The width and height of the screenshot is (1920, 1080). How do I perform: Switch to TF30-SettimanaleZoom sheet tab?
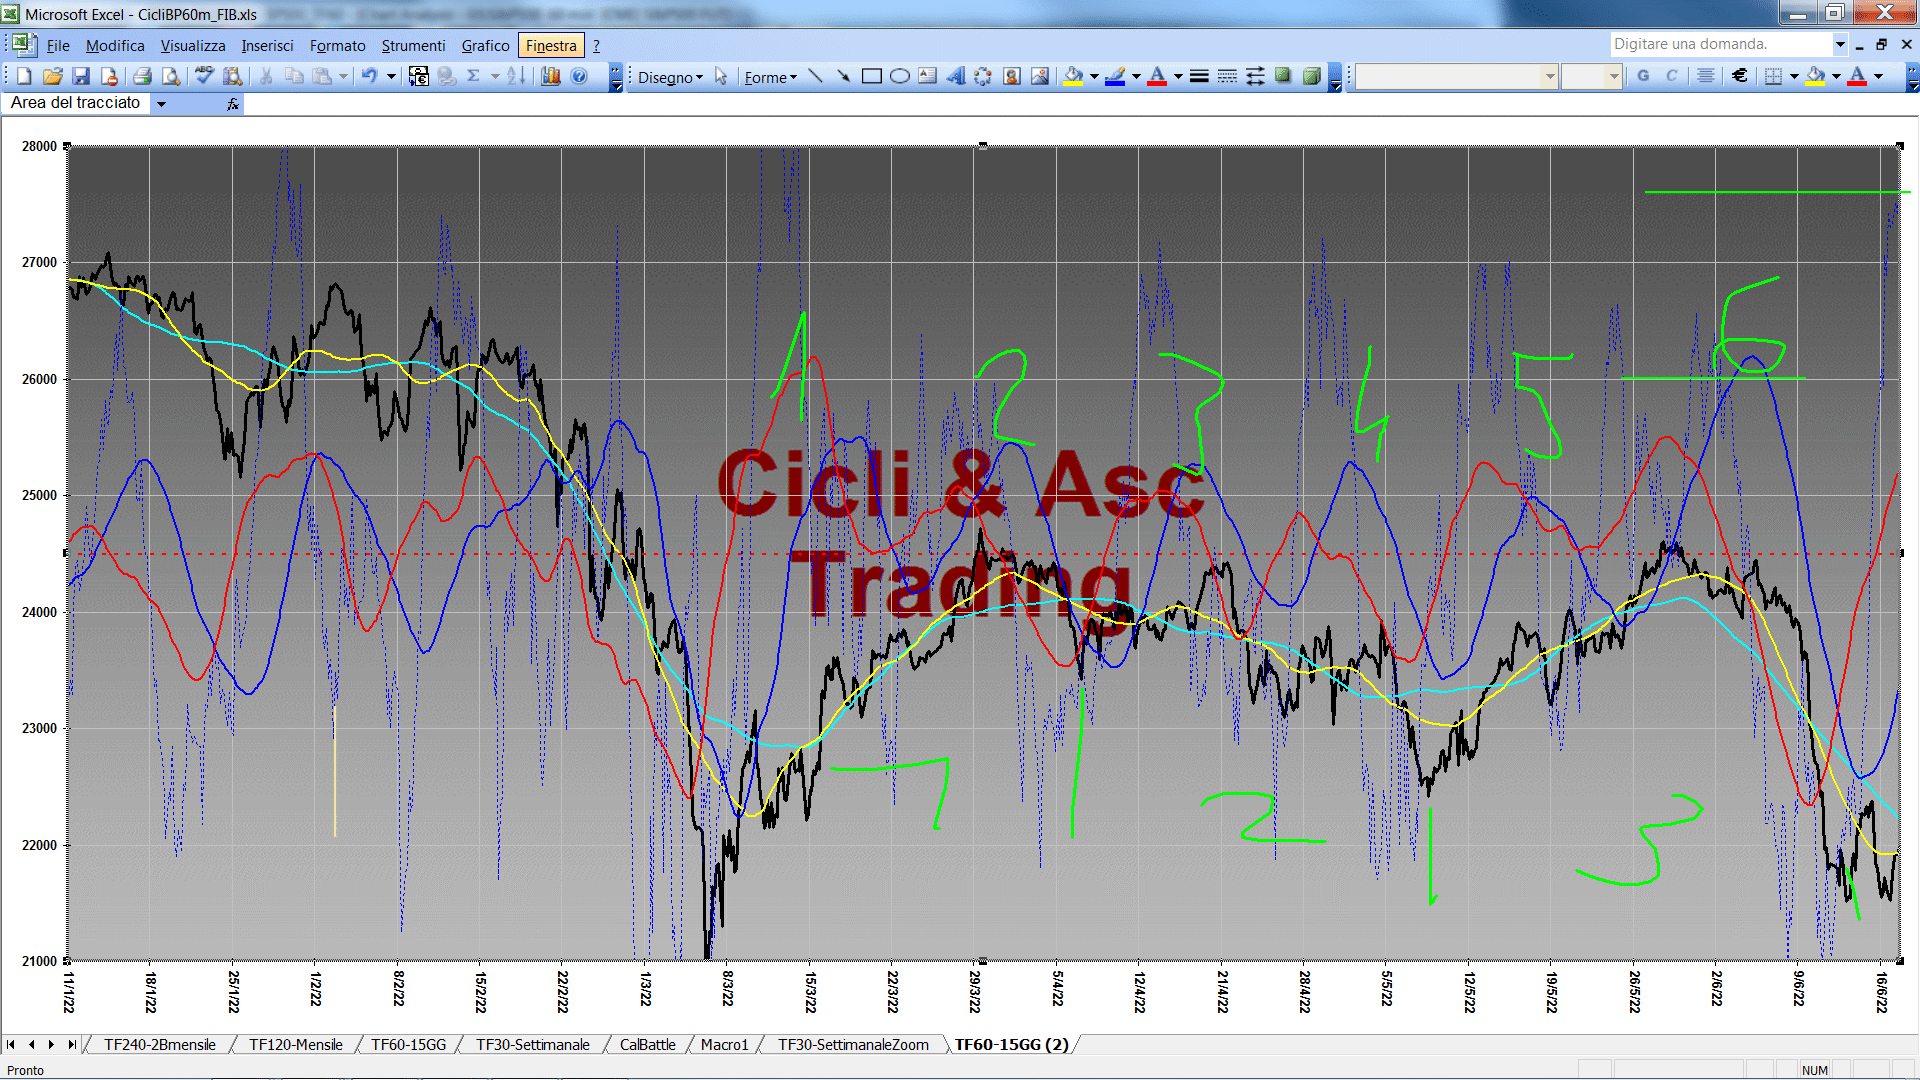point(853,1045)
